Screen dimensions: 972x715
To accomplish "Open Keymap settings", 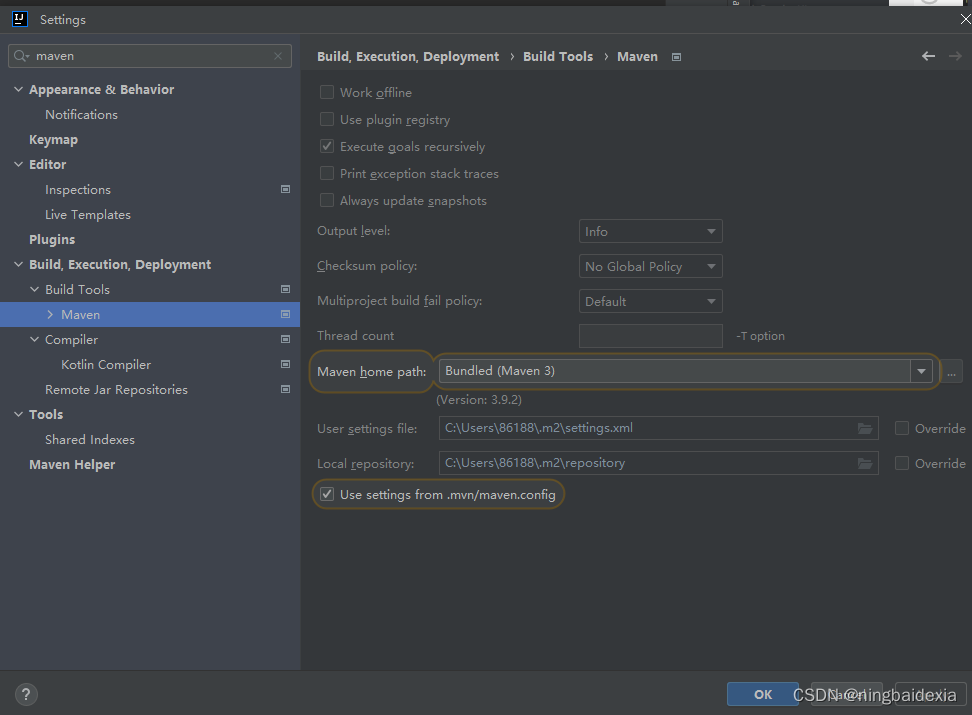I will (x=53, y=140).
